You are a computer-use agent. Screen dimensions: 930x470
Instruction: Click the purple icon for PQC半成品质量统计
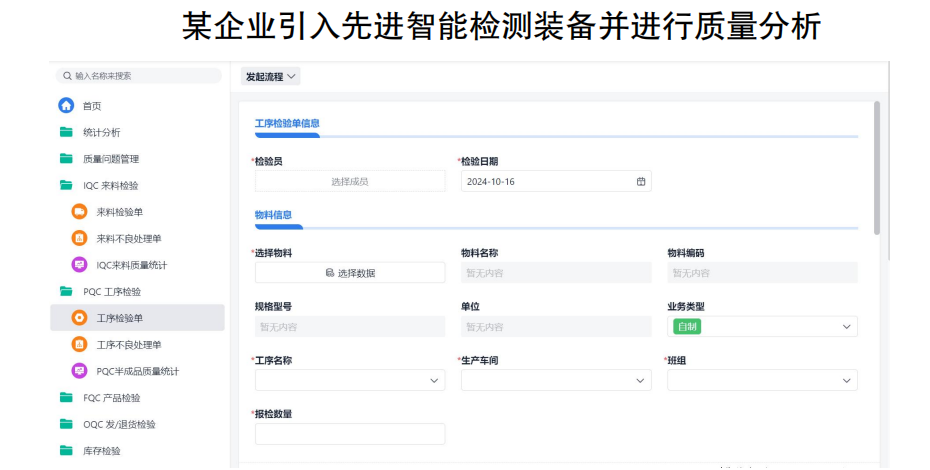coord(79,371)
